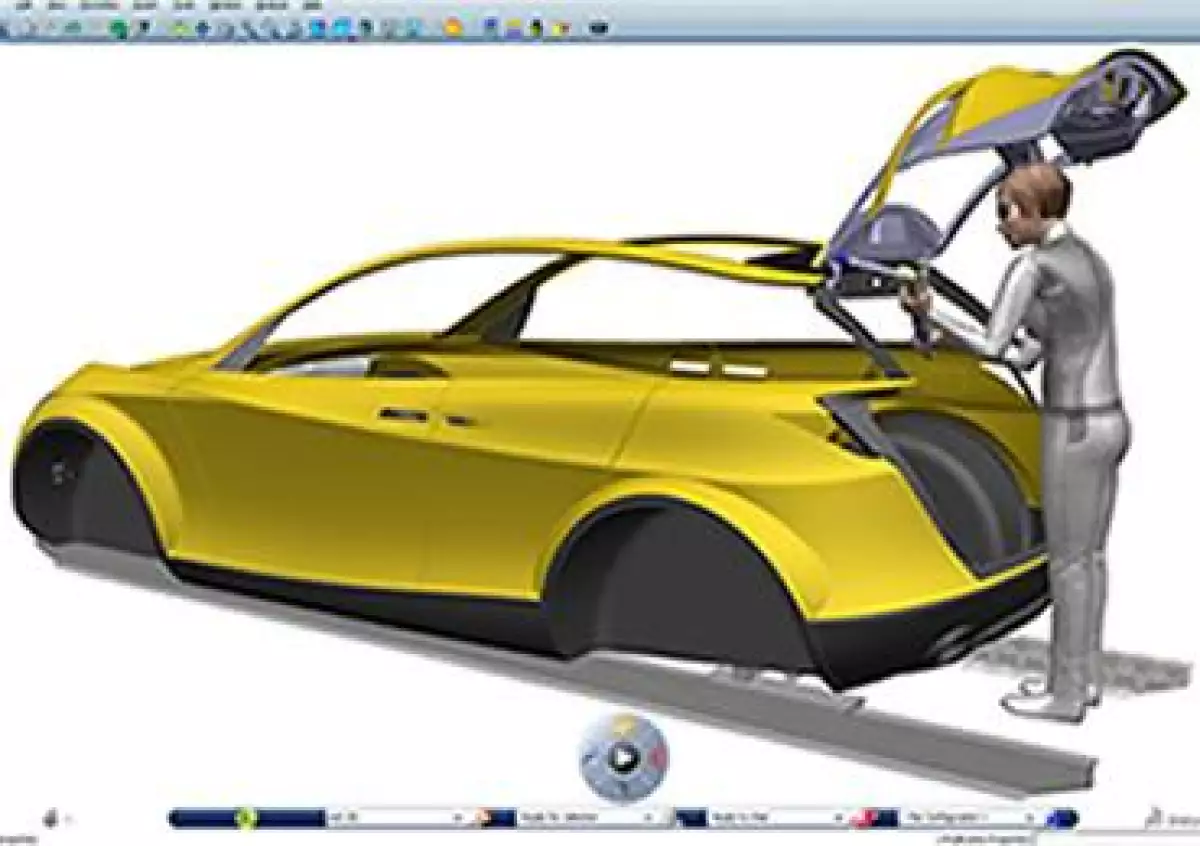Click the blue oval icon in bottom bar

click(x=1062, y=818)
